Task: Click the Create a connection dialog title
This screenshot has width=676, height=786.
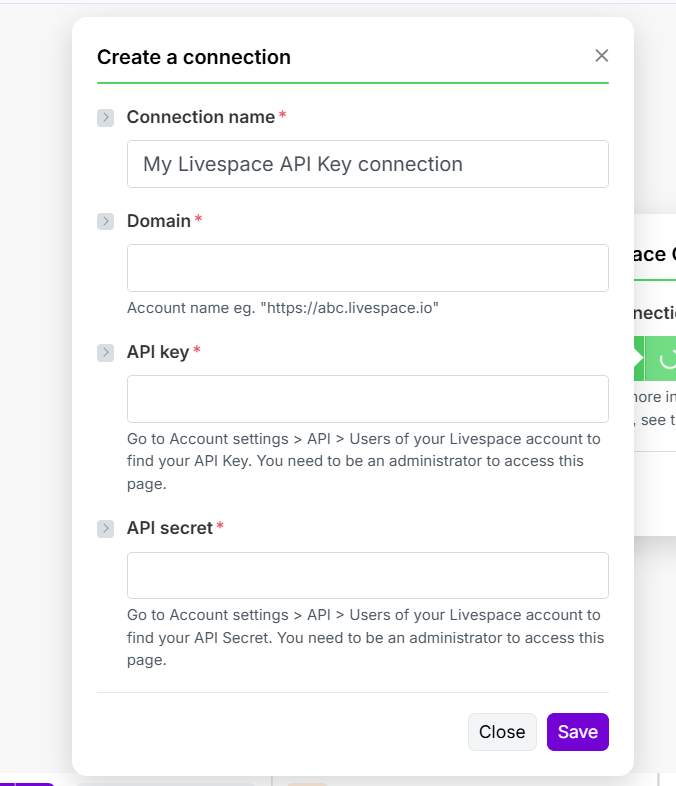Action: pyautogui.click(x=194, y=57)
